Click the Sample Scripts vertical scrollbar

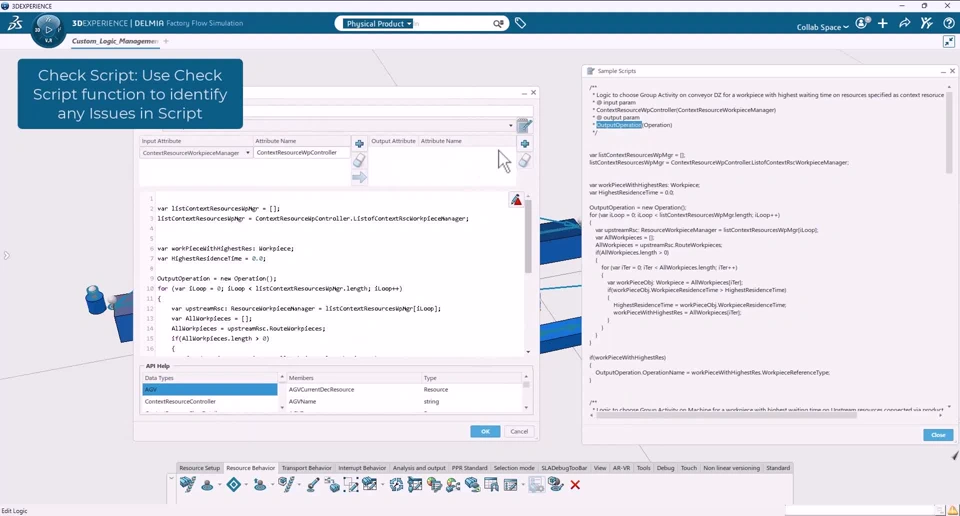[x=950, y=132]
